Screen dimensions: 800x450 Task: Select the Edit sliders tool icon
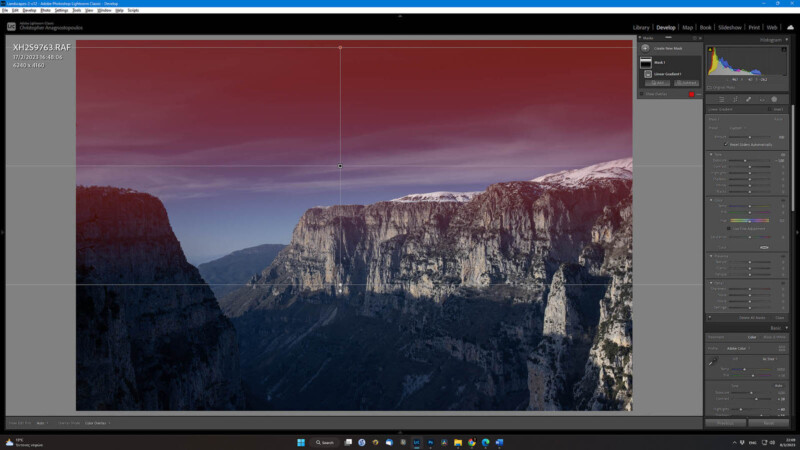point(721,99)
